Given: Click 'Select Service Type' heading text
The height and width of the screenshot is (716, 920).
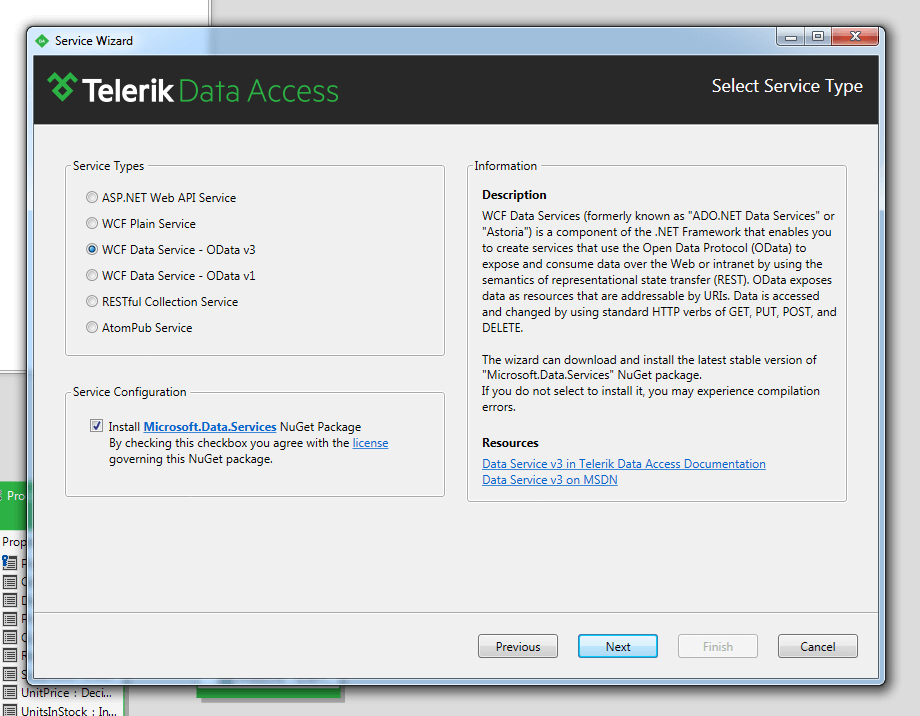Looking at the screenshot, I should click(x=787, y=86).
